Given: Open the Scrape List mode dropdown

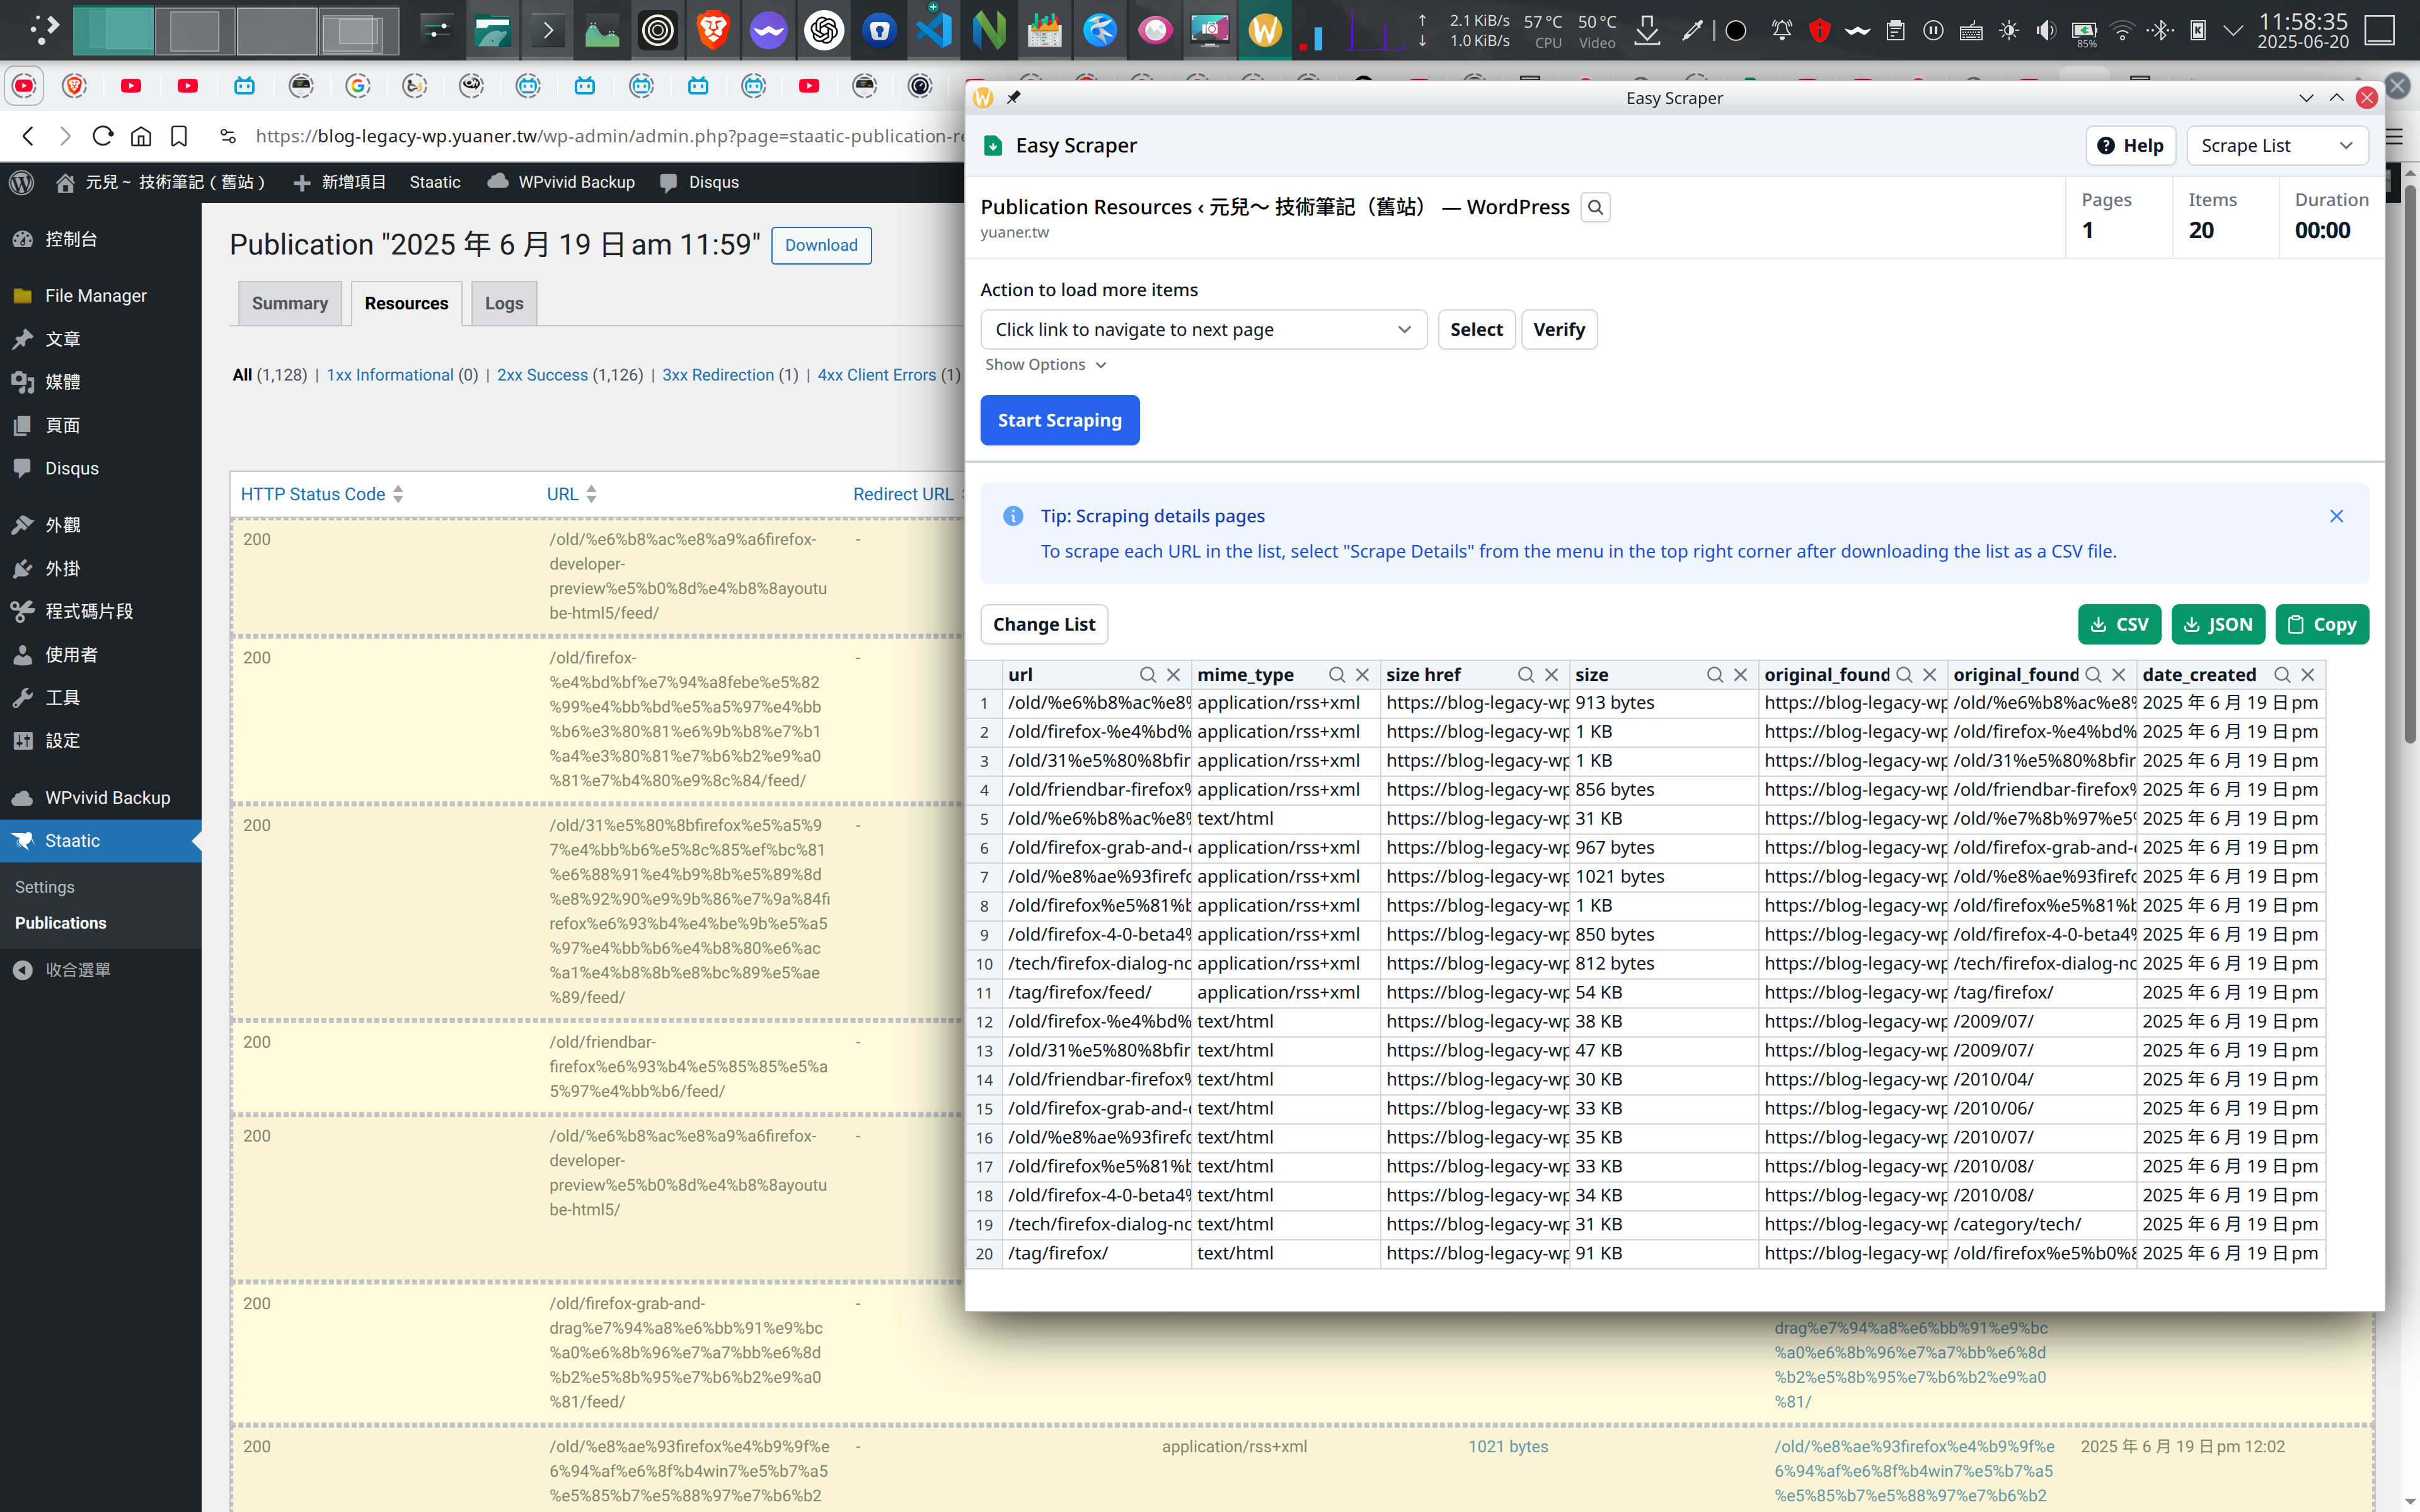Looking at the screenshot, I should coord(2277,146).
